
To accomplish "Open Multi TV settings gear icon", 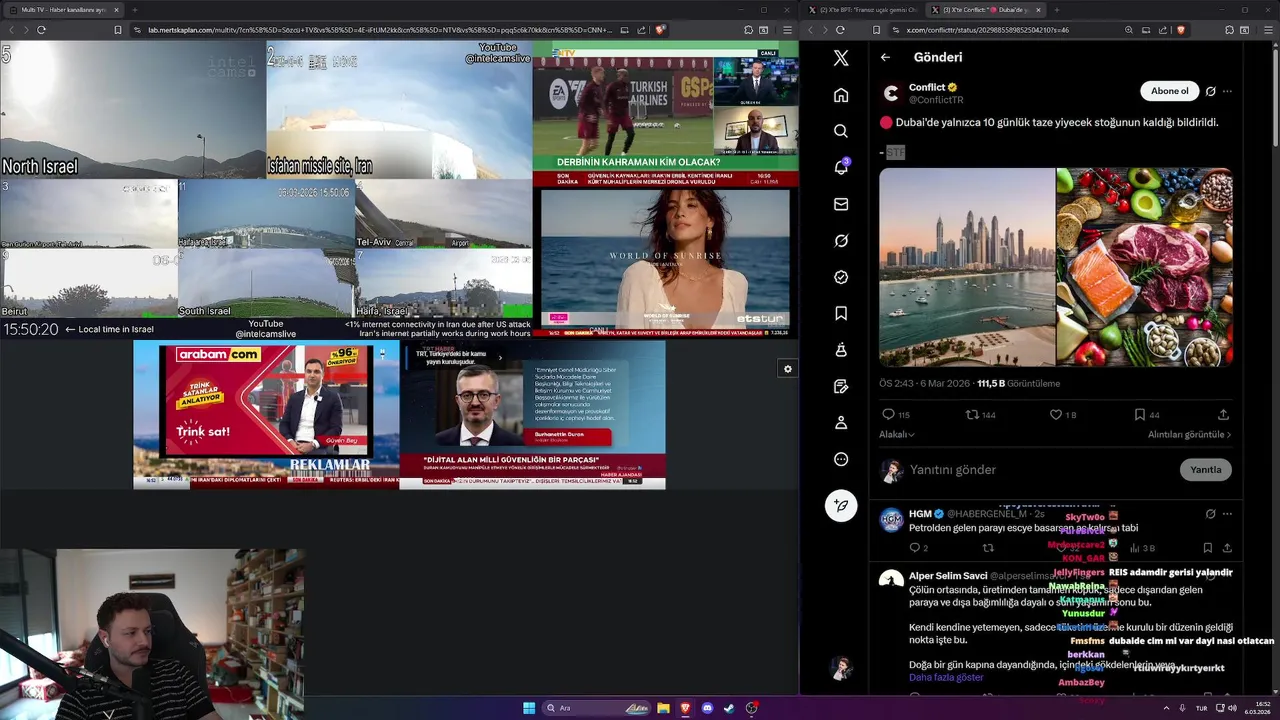I will (787, 369).
